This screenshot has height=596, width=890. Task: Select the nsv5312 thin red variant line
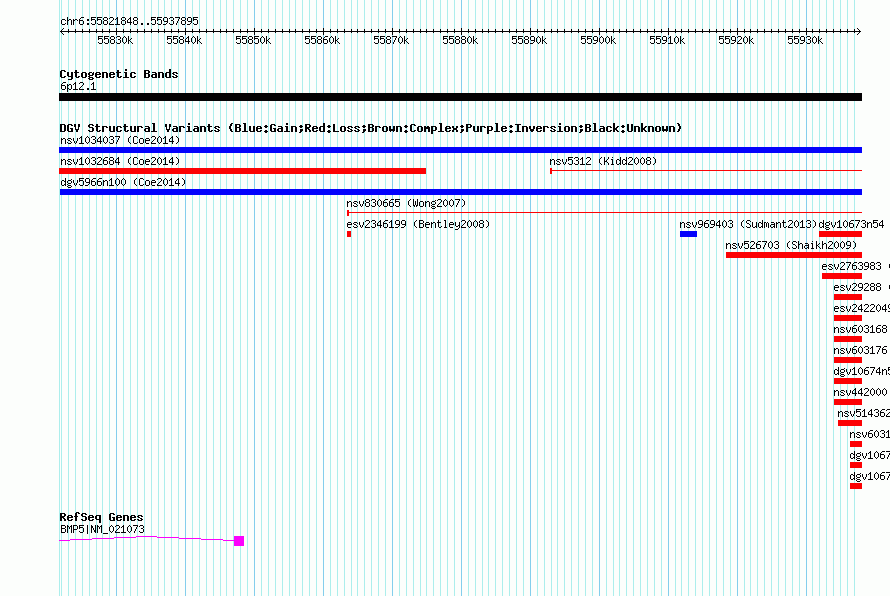pyautogui.click(x=706, y=170)
